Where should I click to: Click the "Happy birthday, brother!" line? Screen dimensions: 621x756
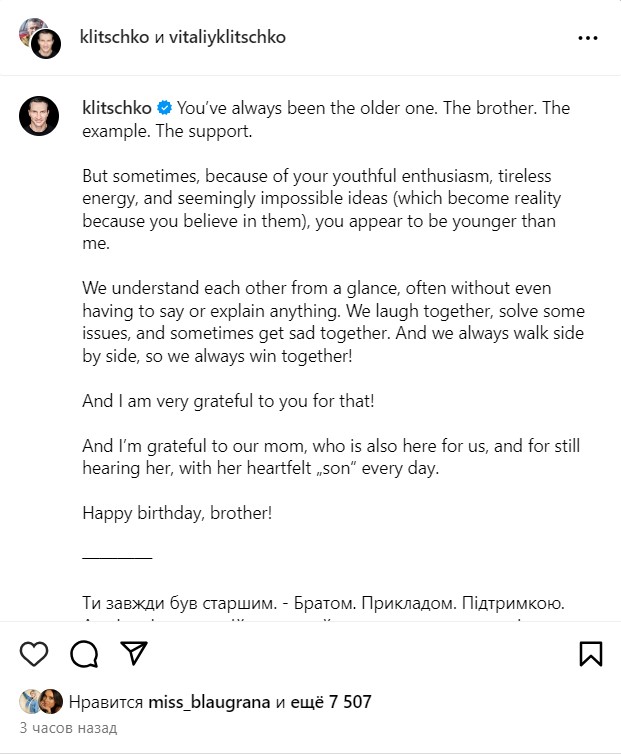click(x=177, y=513)
